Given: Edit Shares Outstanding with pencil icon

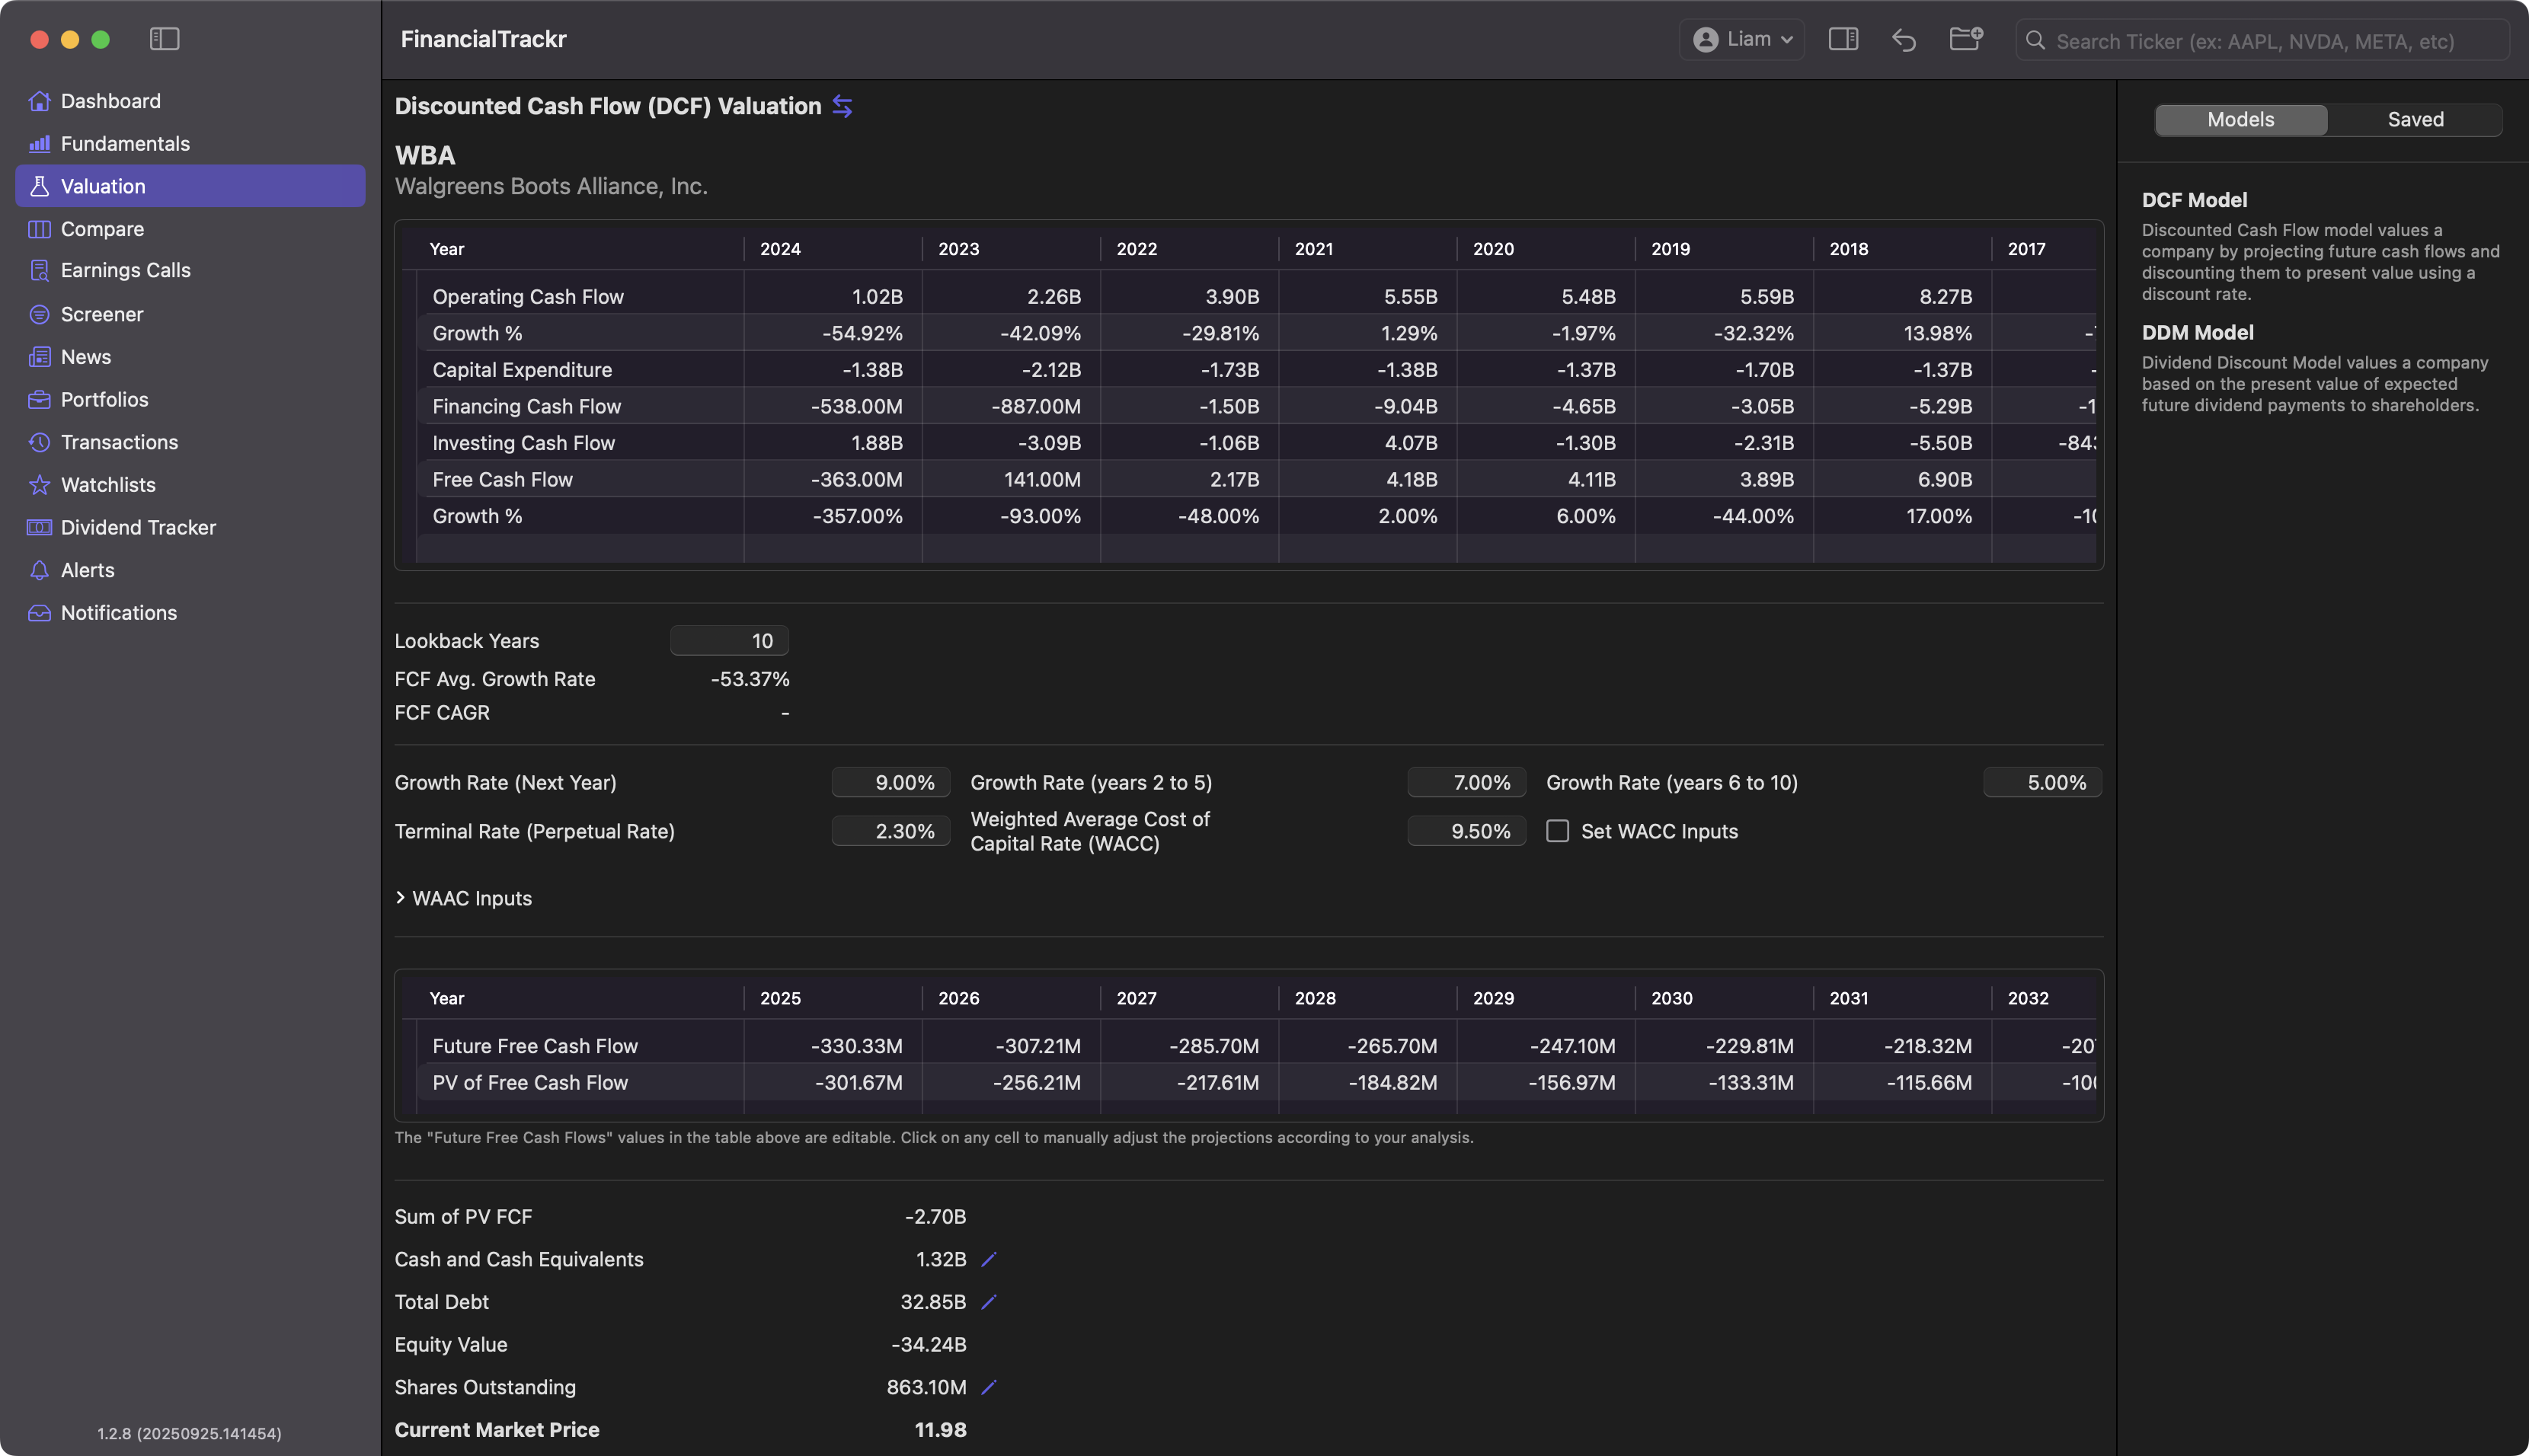Looking at the screenshot, I should tap(989, 1387).
